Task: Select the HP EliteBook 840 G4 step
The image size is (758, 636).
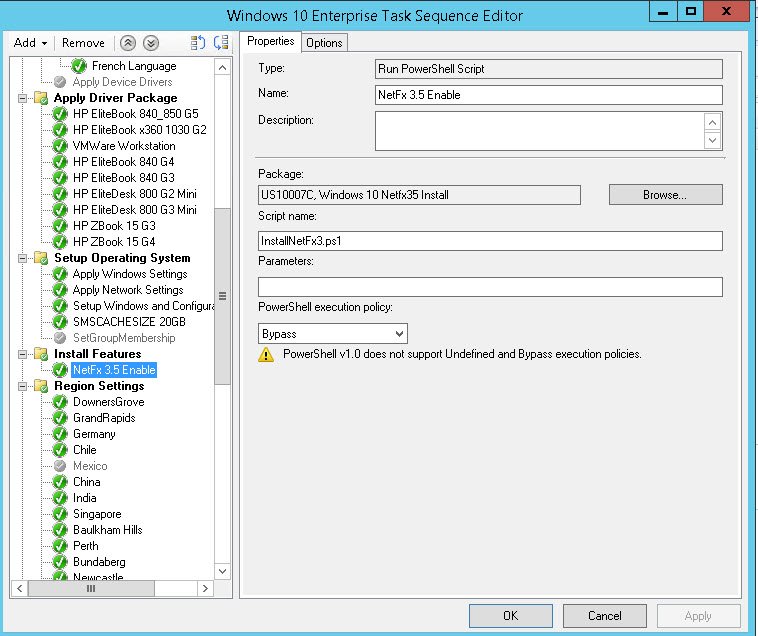Action: pyautogui.click(x=124, y=162)
